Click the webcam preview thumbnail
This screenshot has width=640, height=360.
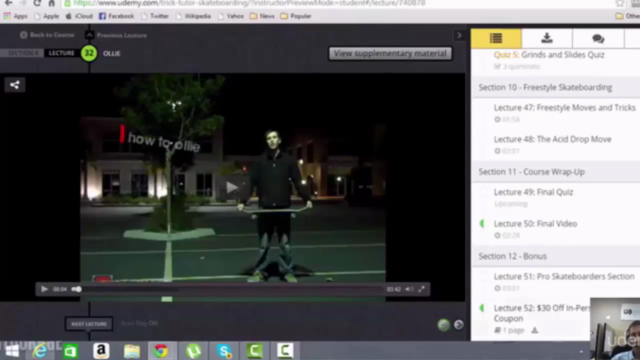coord(615,329)
